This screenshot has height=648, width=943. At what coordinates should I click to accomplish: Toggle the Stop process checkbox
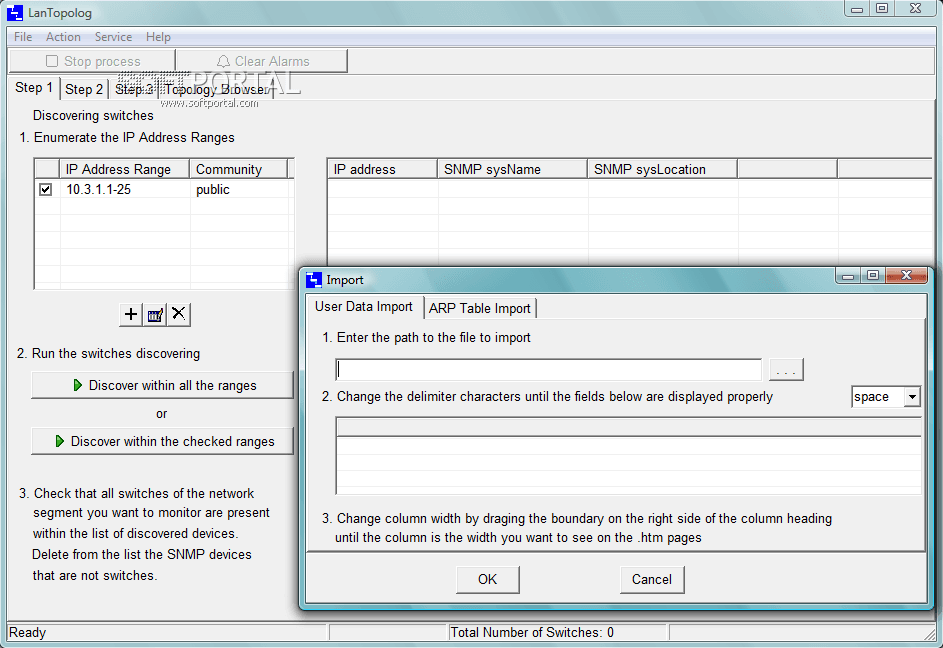pyautogui.click(x=52, y=61)
